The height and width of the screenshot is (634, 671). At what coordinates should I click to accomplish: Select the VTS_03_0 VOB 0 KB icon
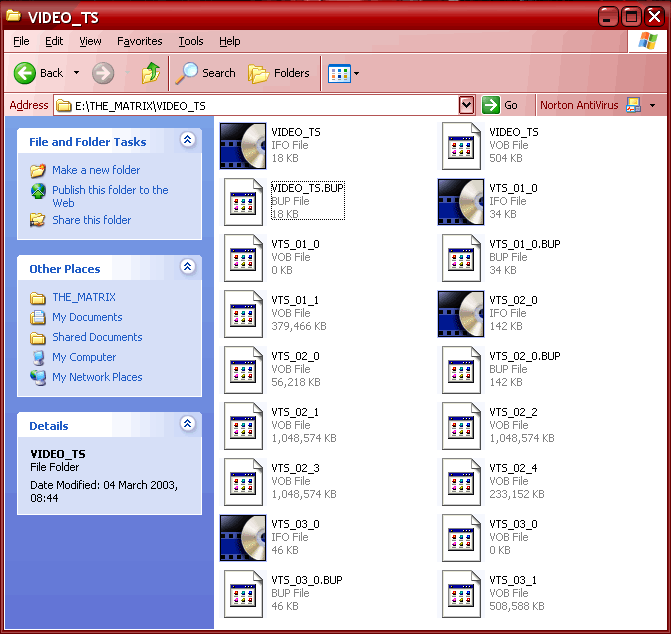click(x=461, y=539)
